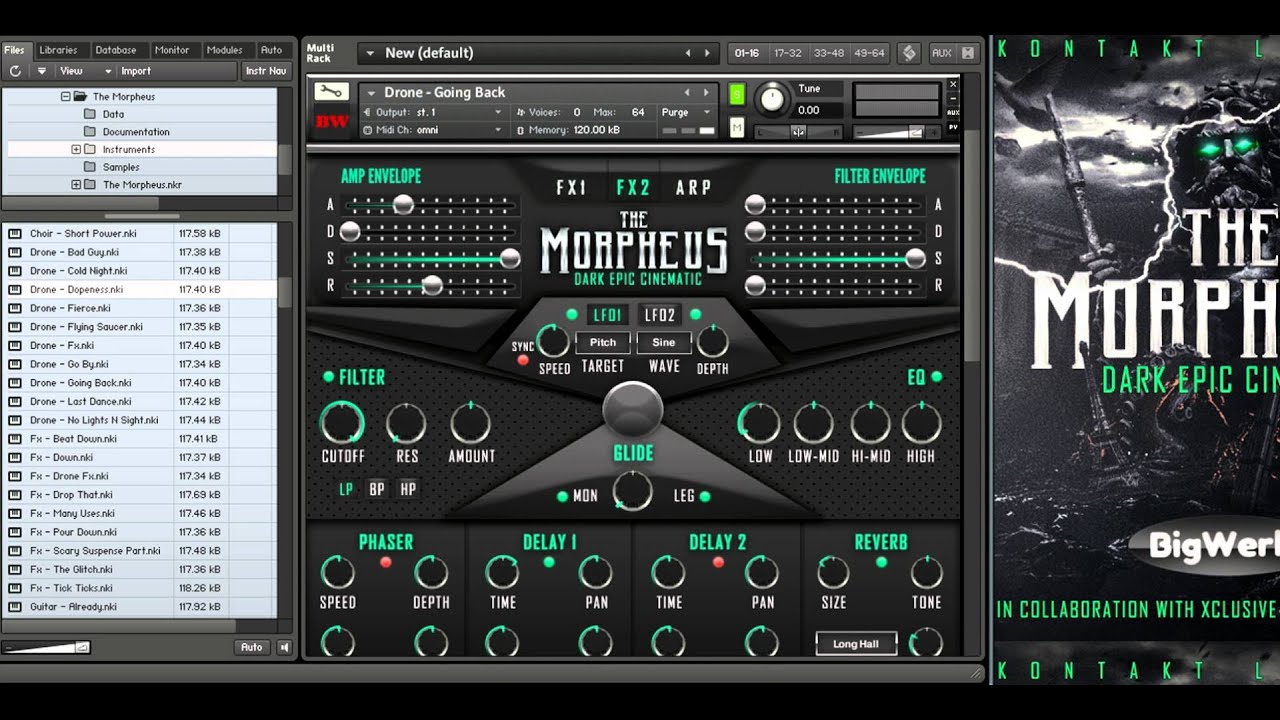Toggle the LEG legato LED
Screen dimensions: 1280x720
(x=705, y=496)
